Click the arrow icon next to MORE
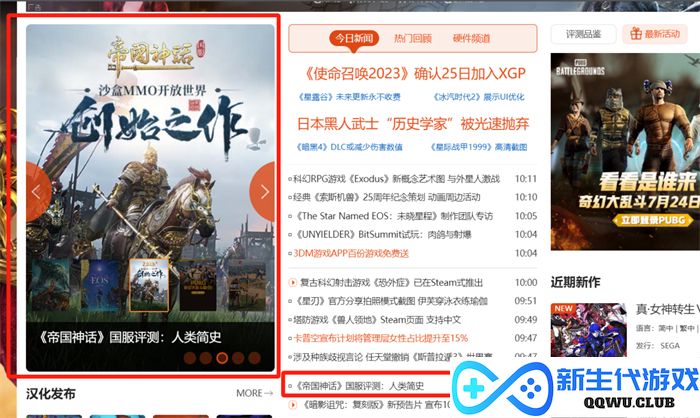 coord(268,393)
